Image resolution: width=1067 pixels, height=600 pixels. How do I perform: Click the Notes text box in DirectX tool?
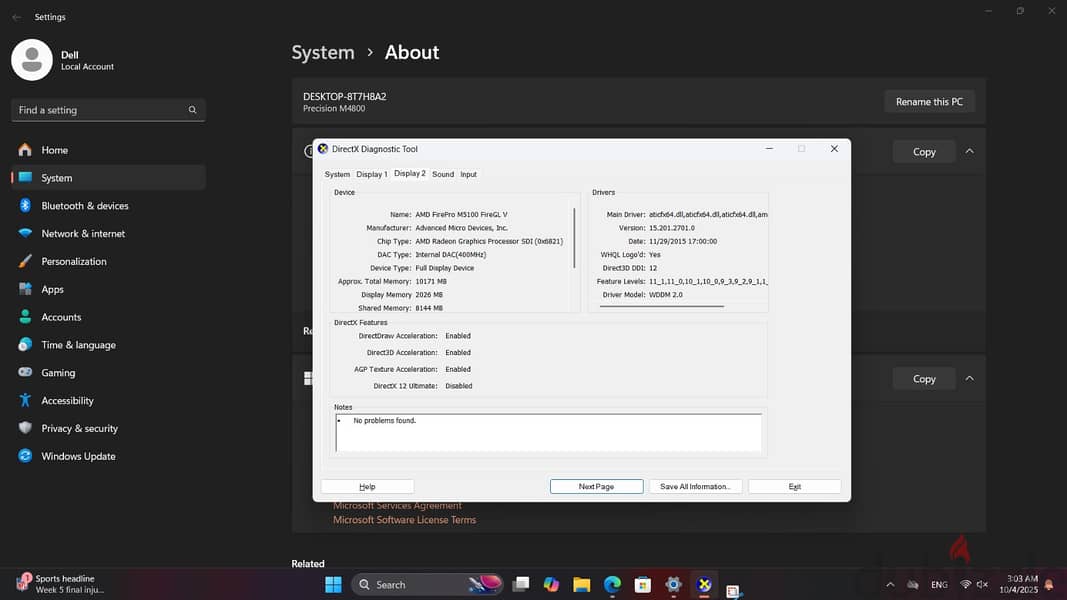[x=548, y=433]
